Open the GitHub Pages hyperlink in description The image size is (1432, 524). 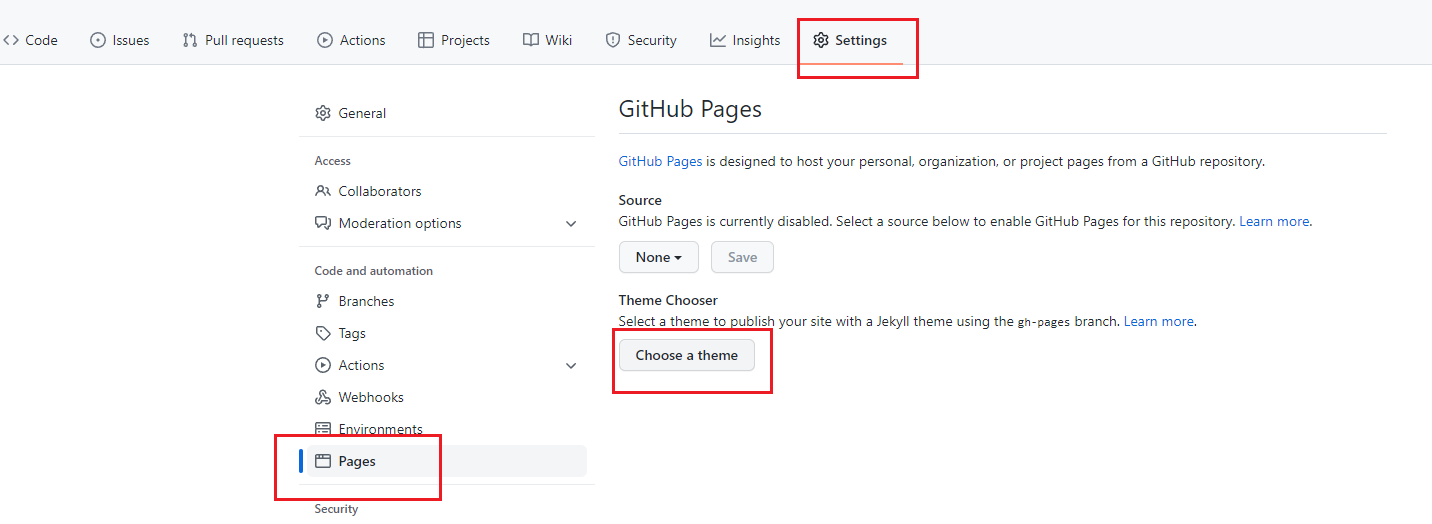point(660,161)
